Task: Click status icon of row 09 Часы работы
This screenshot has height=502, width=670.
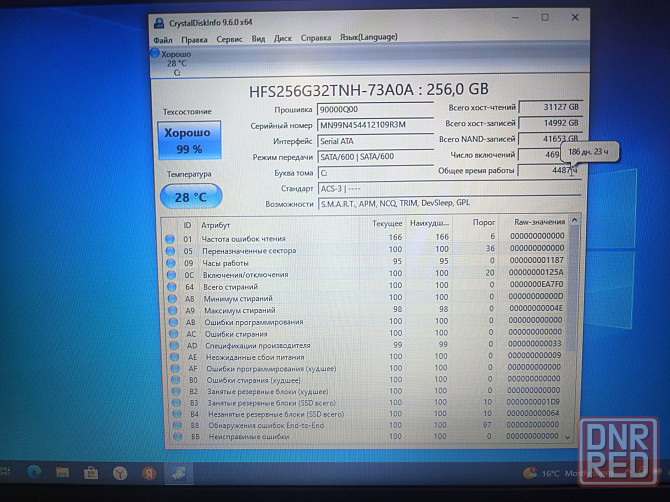Action: [170, 263]
